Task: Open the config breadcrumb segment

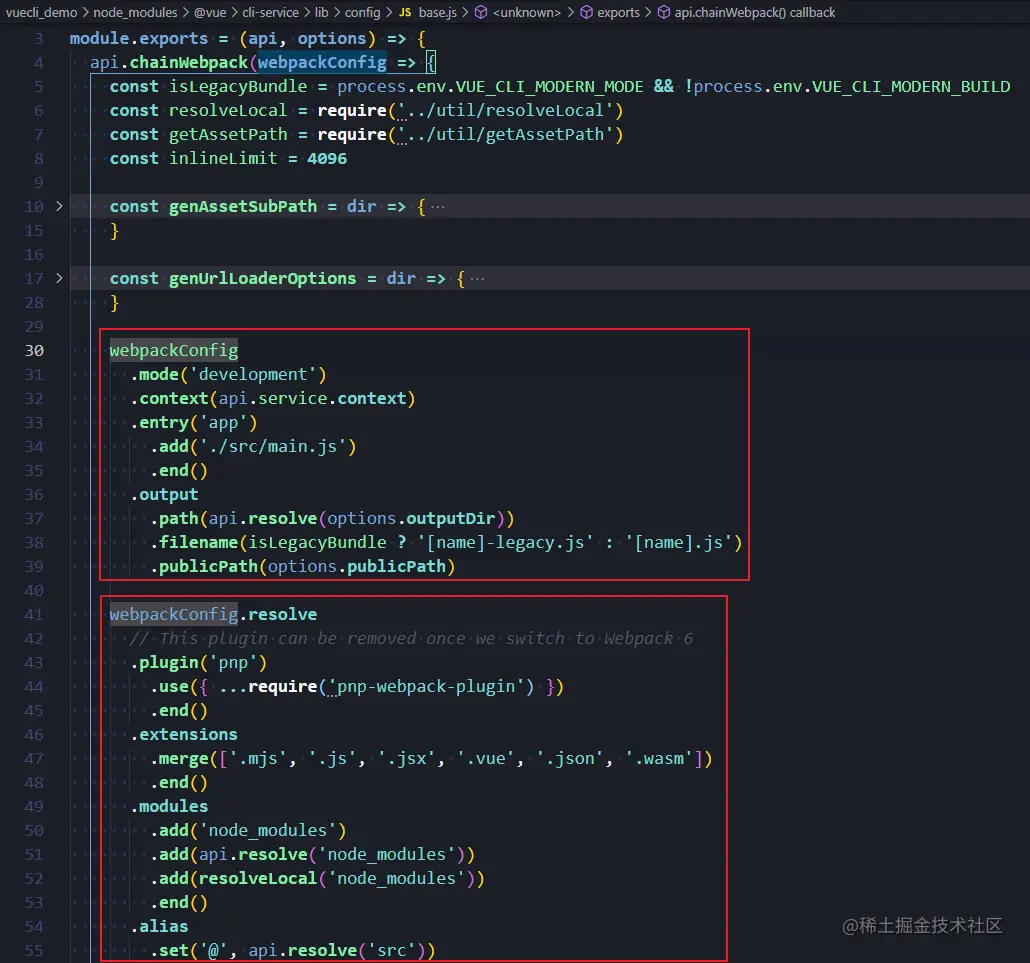Action: [363, 12]
